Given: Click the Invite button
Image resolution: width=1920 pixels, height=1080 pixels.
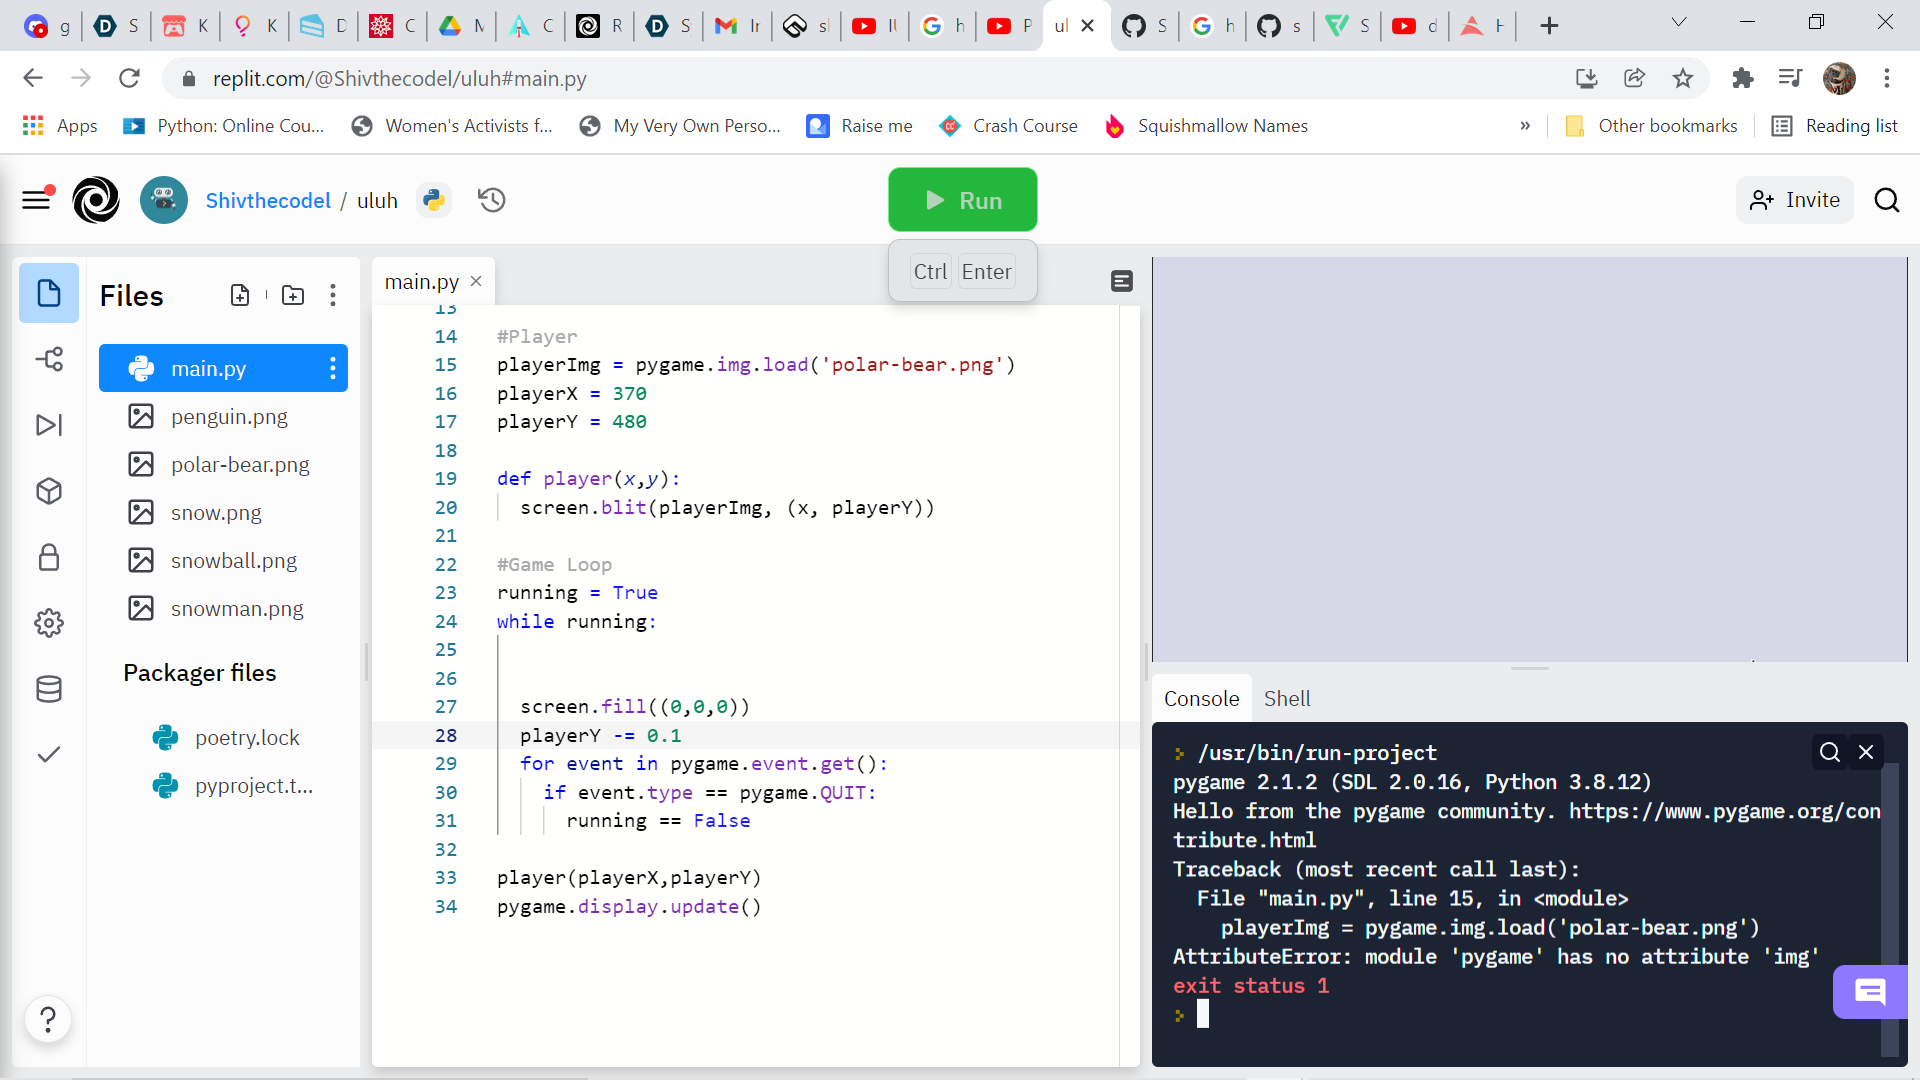Looking at the screenshot, I should [1794, 199].
